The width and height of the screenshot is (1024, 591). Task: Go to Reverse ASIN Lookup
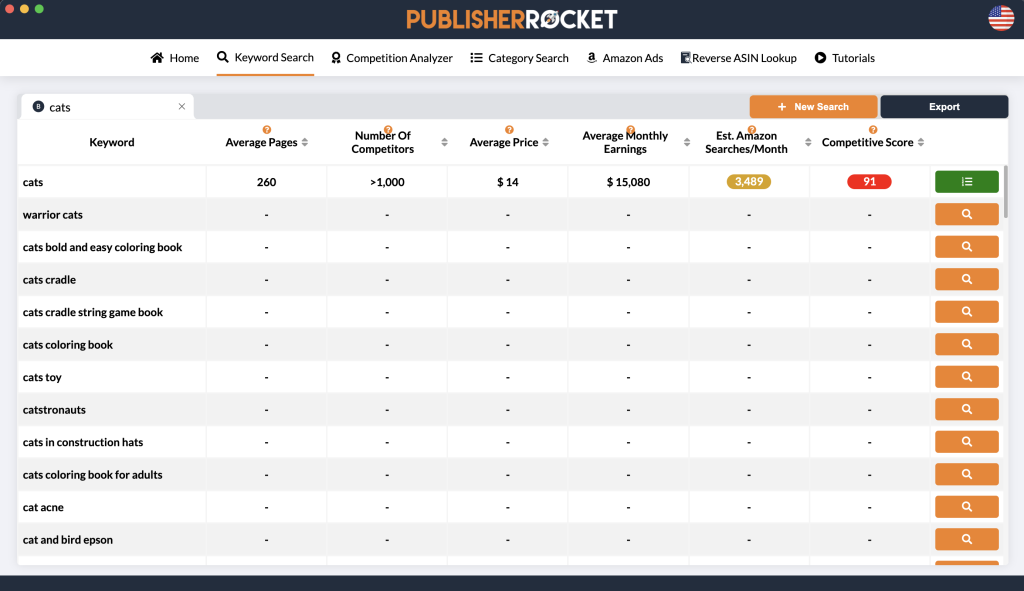pyautogui.click(x=738, y=58)
